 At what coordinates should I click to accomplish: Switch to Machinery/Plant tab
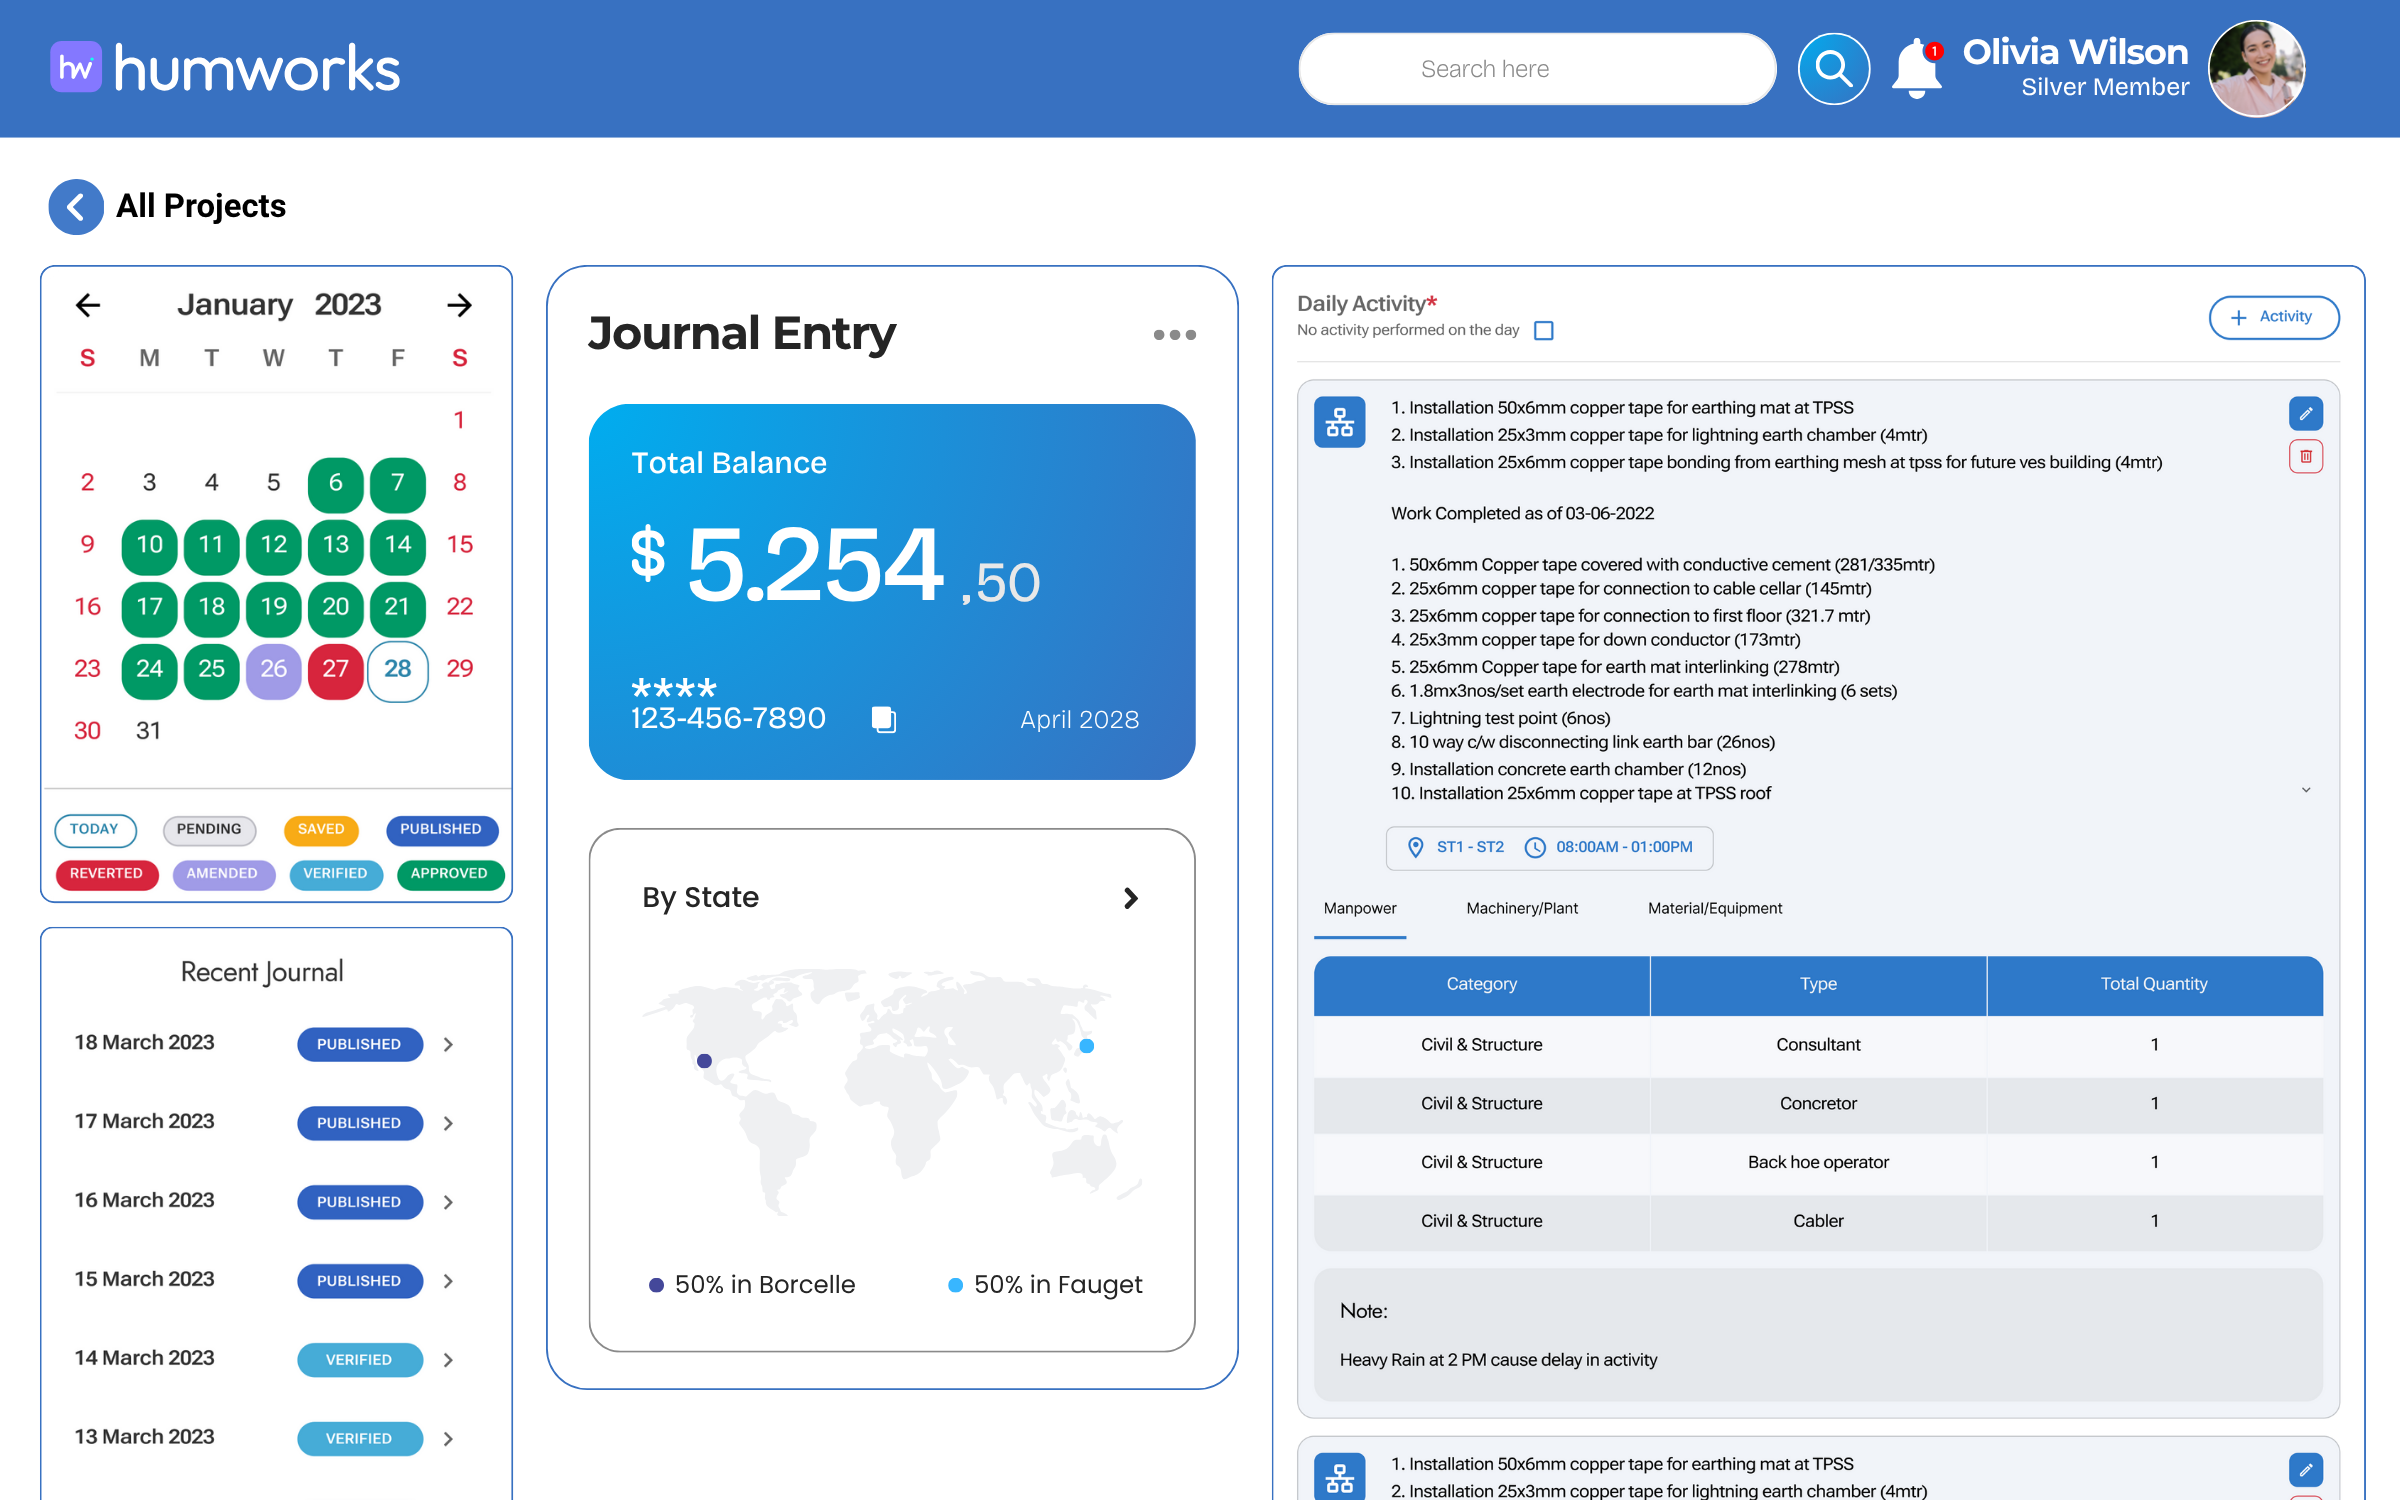coord(1521,908)
